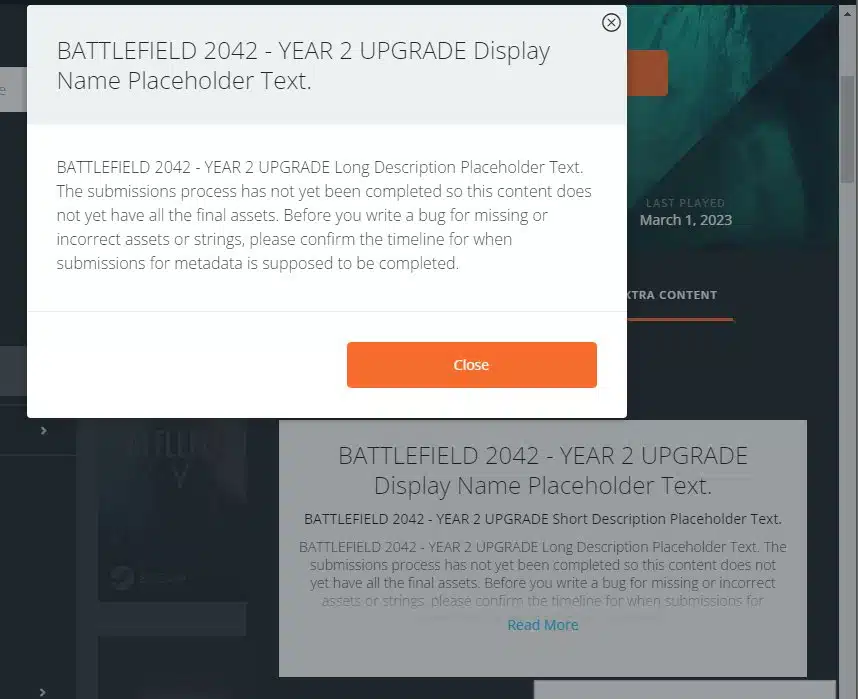Click the Year 2 Upgrade card title
Viewport: 858px width, 699px height.
pos(542,471)
